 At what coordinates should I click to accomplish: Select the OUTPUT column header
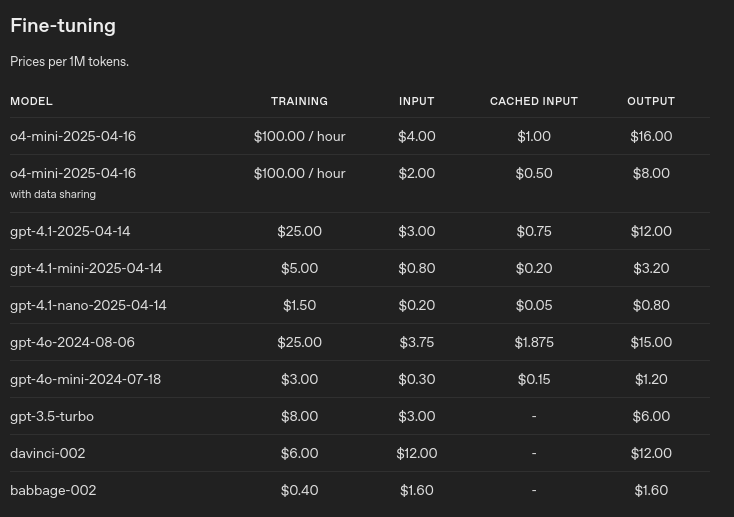[x=651, y=101]
